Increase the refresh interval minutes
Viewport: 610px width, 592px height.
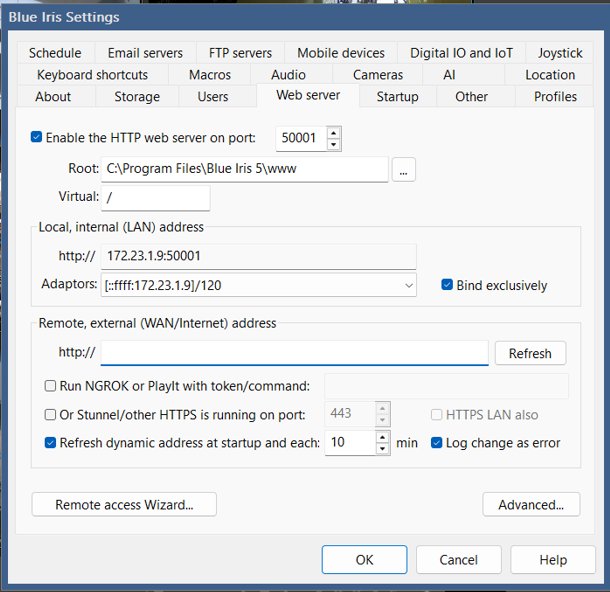pyautogui.click(x=382, y=437)
